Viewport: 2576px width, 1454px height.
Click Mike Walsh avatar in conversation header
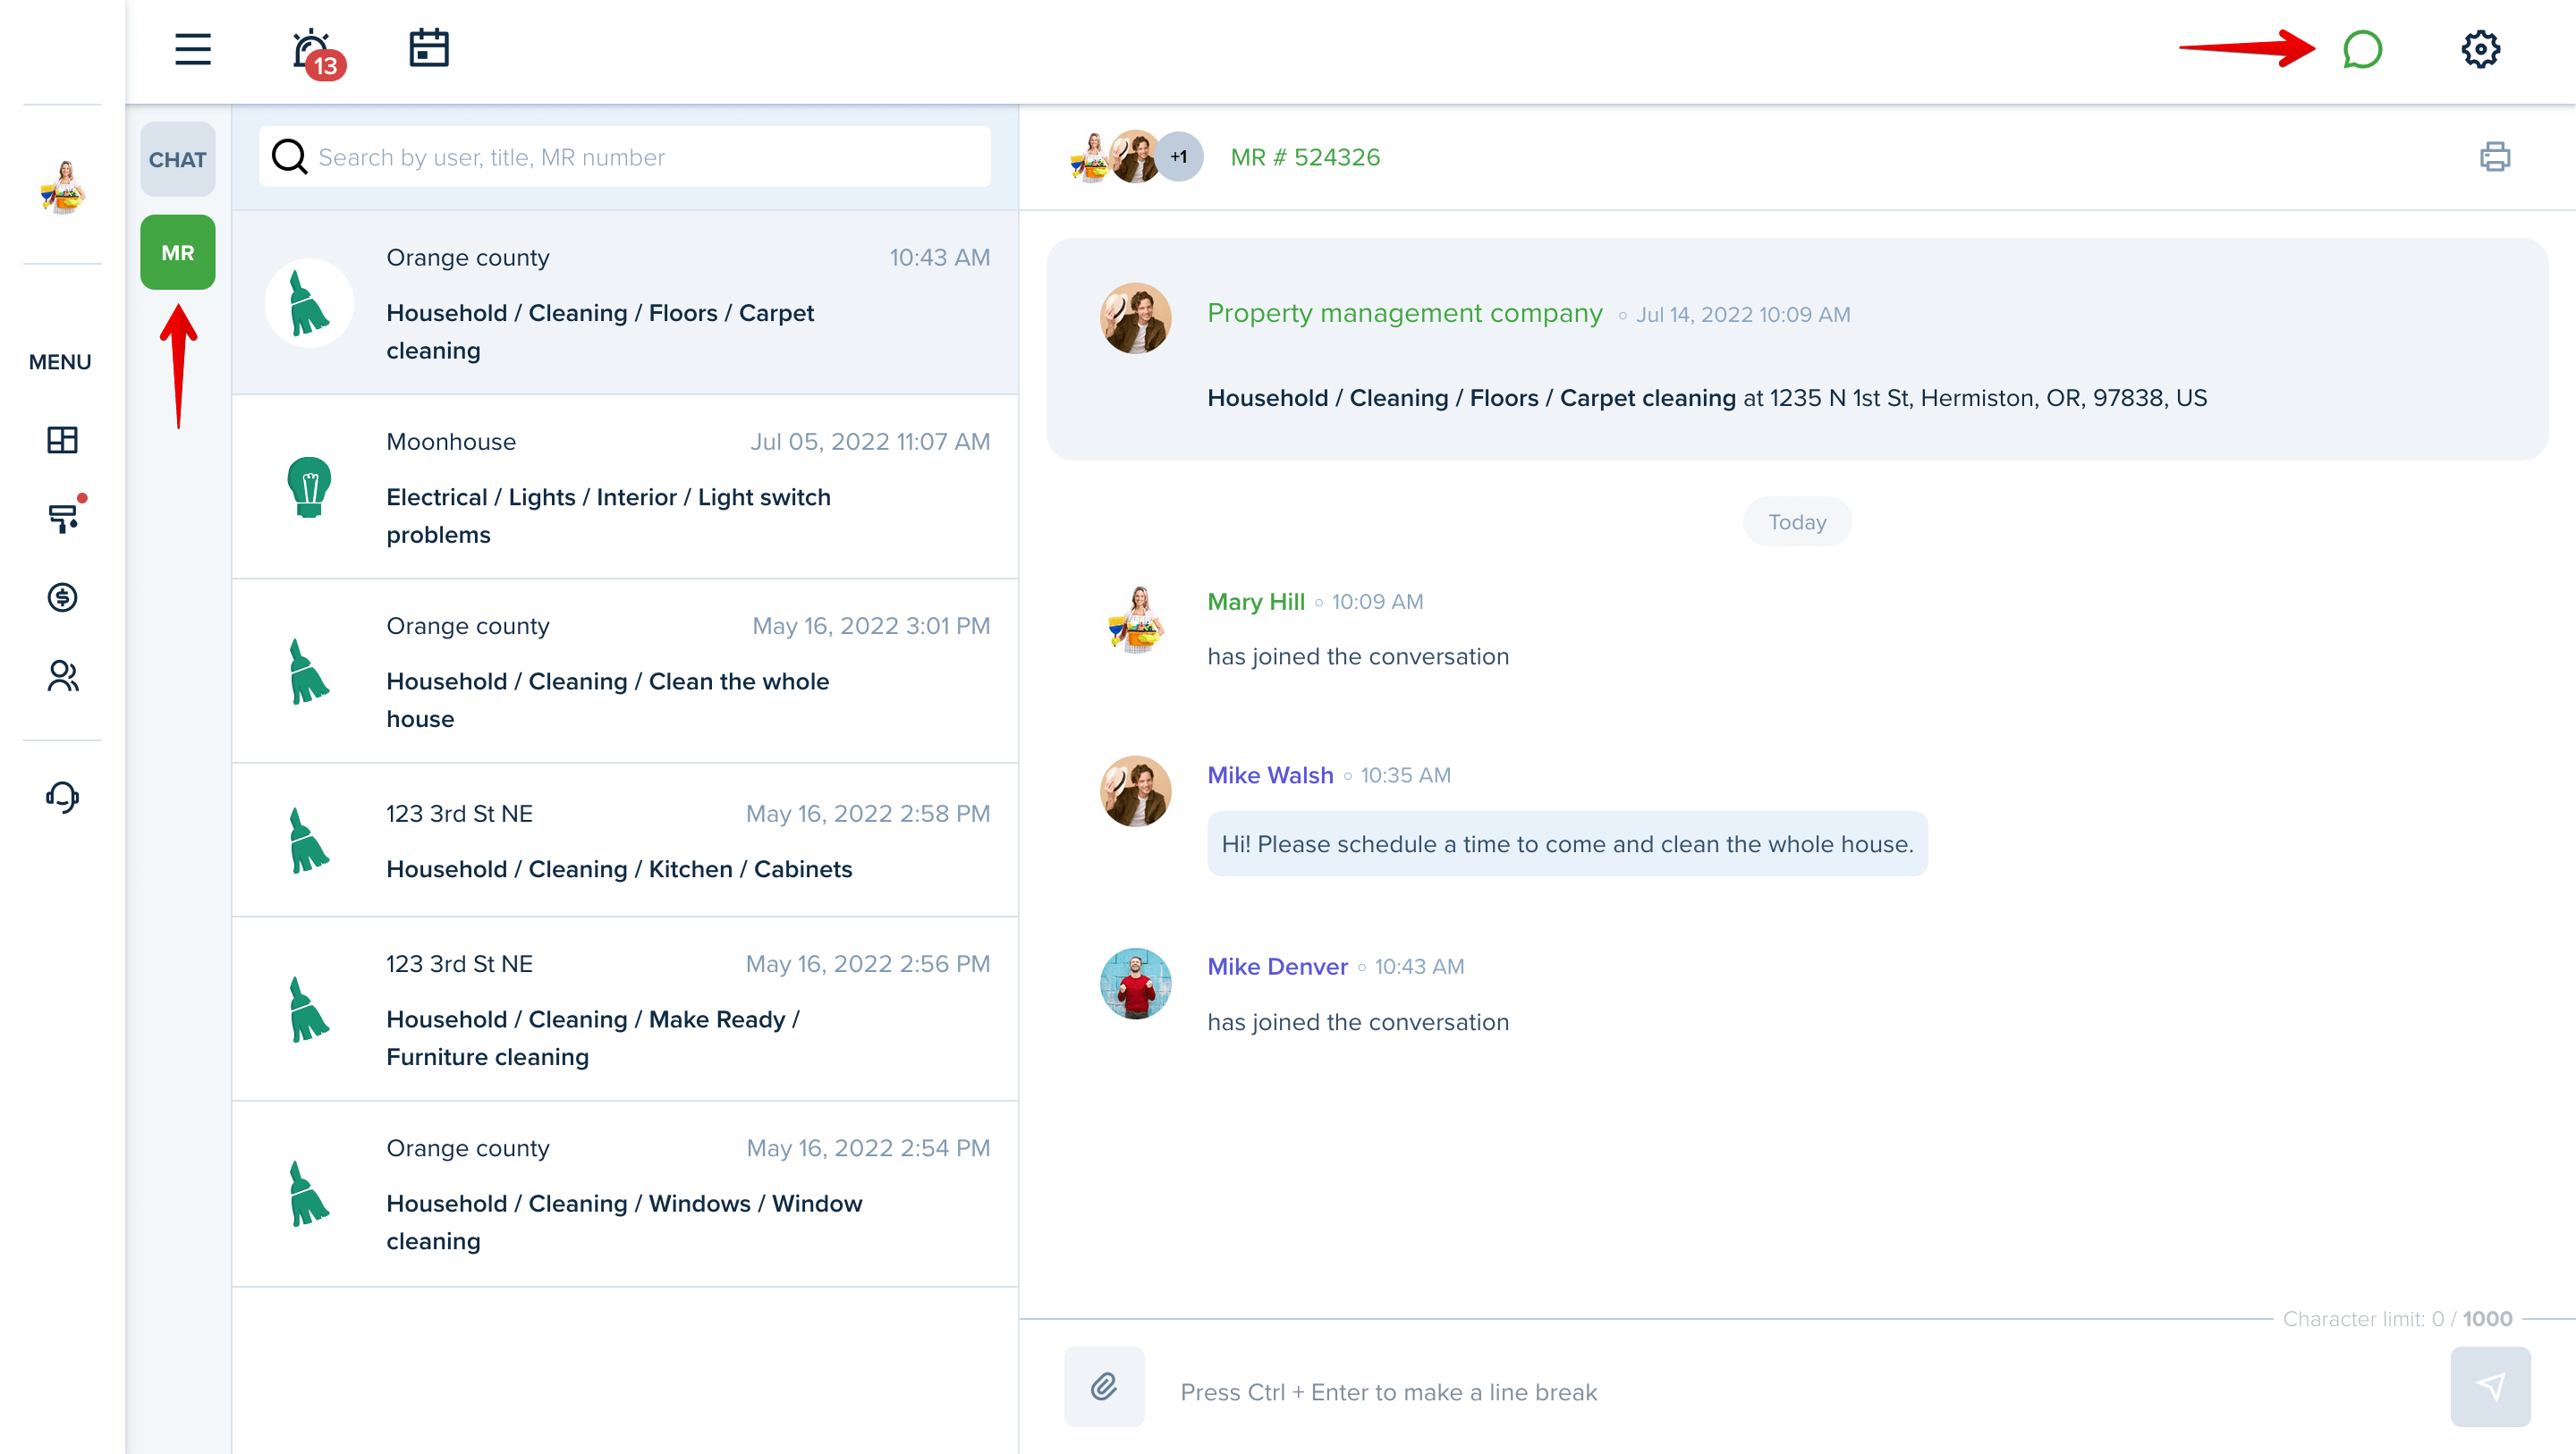tap(1135, 156)
